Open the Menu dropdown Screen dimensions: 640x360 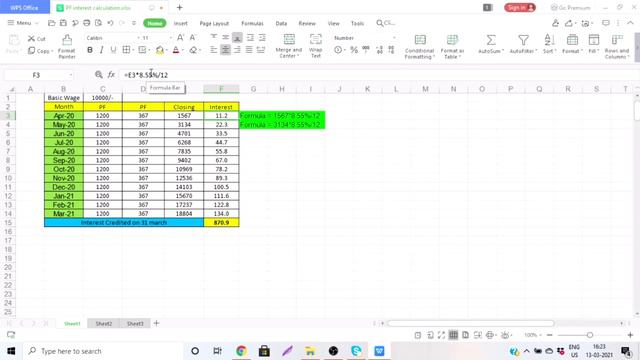(x=22, y=23)
